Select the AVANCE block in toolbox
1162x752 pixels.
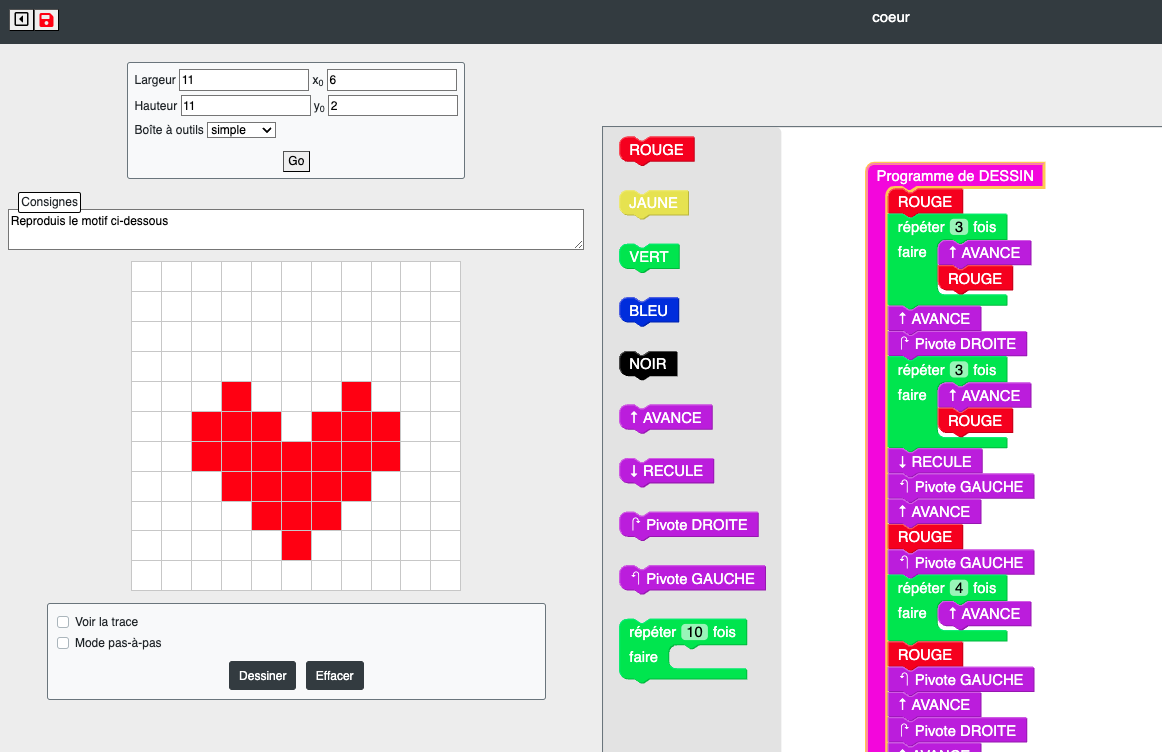pos(665,418)
